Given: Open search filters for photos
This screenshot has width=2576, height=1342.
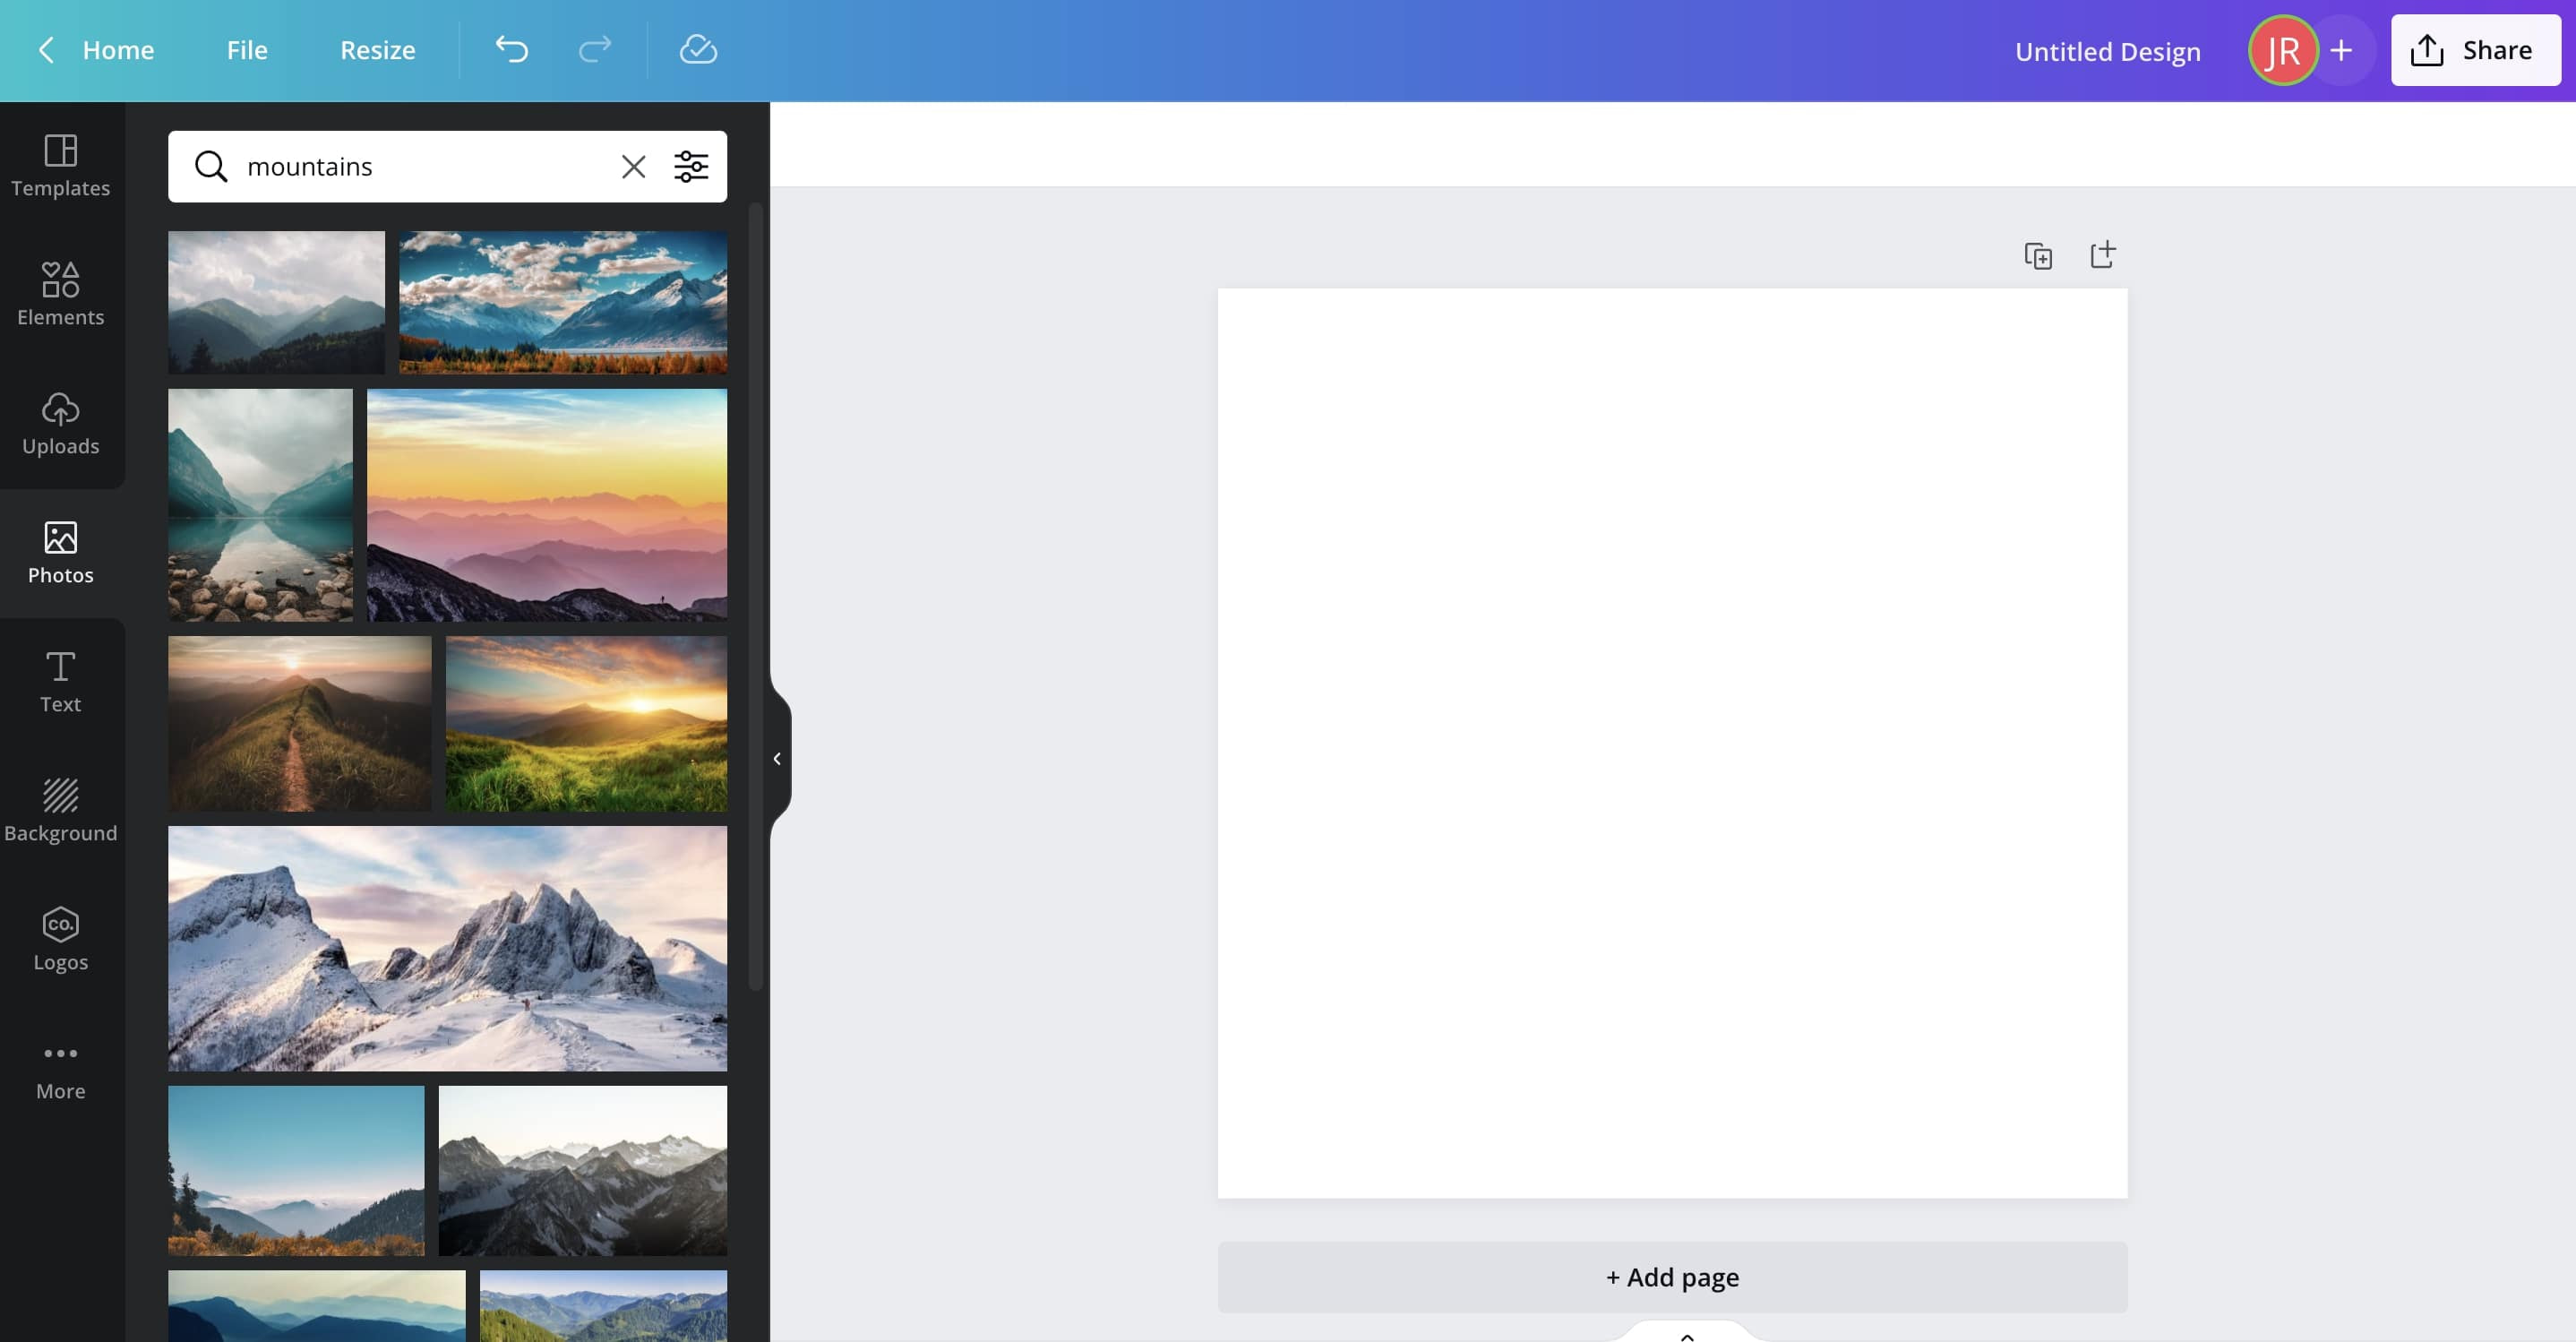Looking at the screenshot, I should coord(690,166).
